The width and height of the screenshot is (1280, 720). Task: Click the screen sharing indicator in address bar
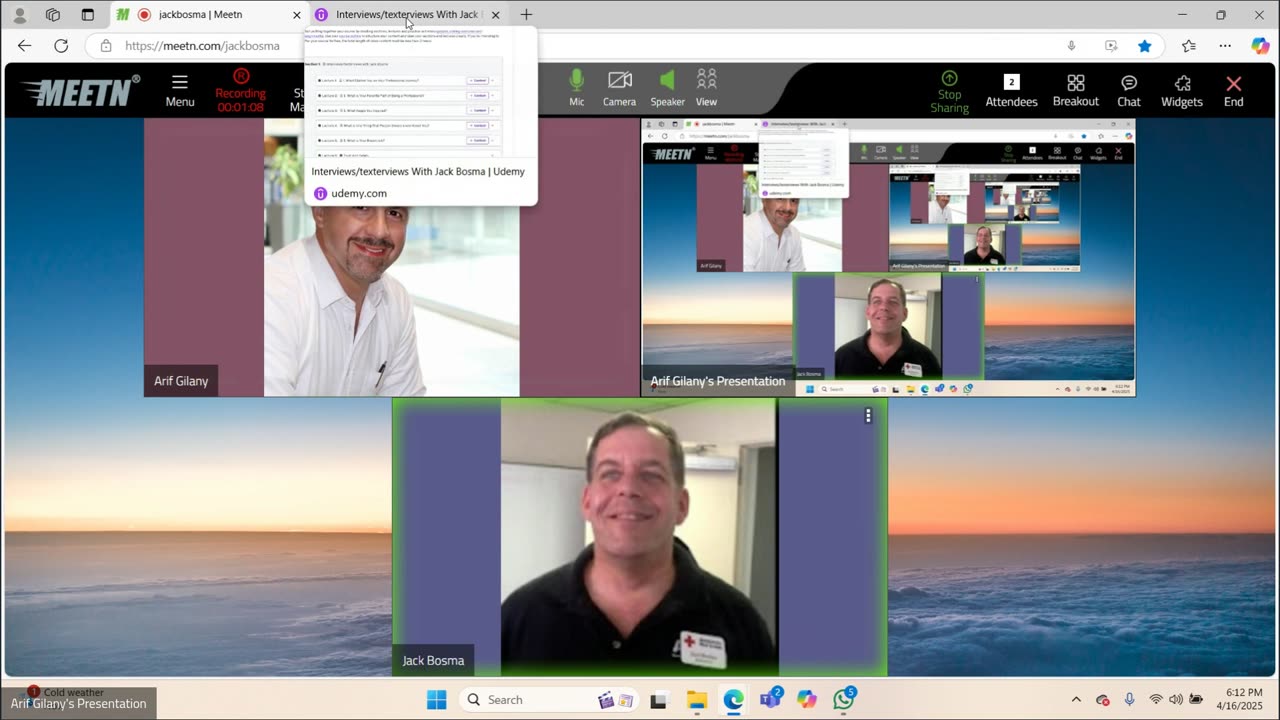point(1111,46)
